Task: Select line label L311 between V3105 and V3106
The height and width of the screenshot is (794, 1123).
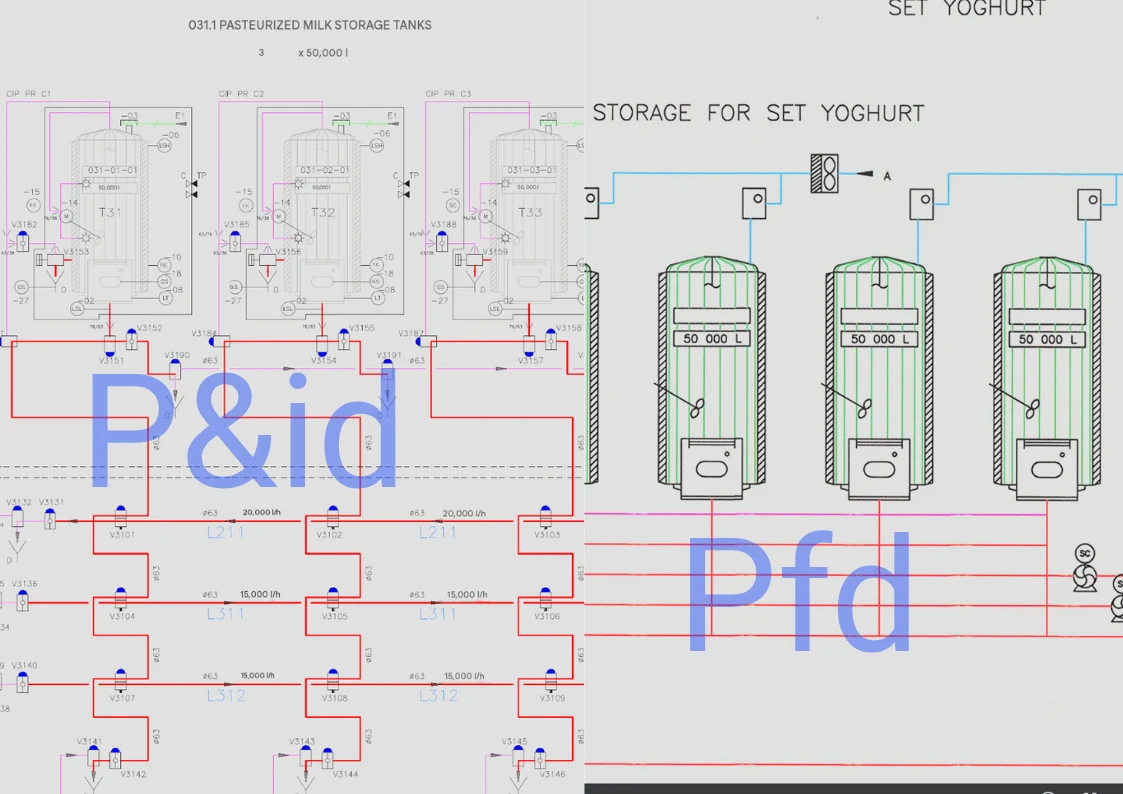Action: 438,614
